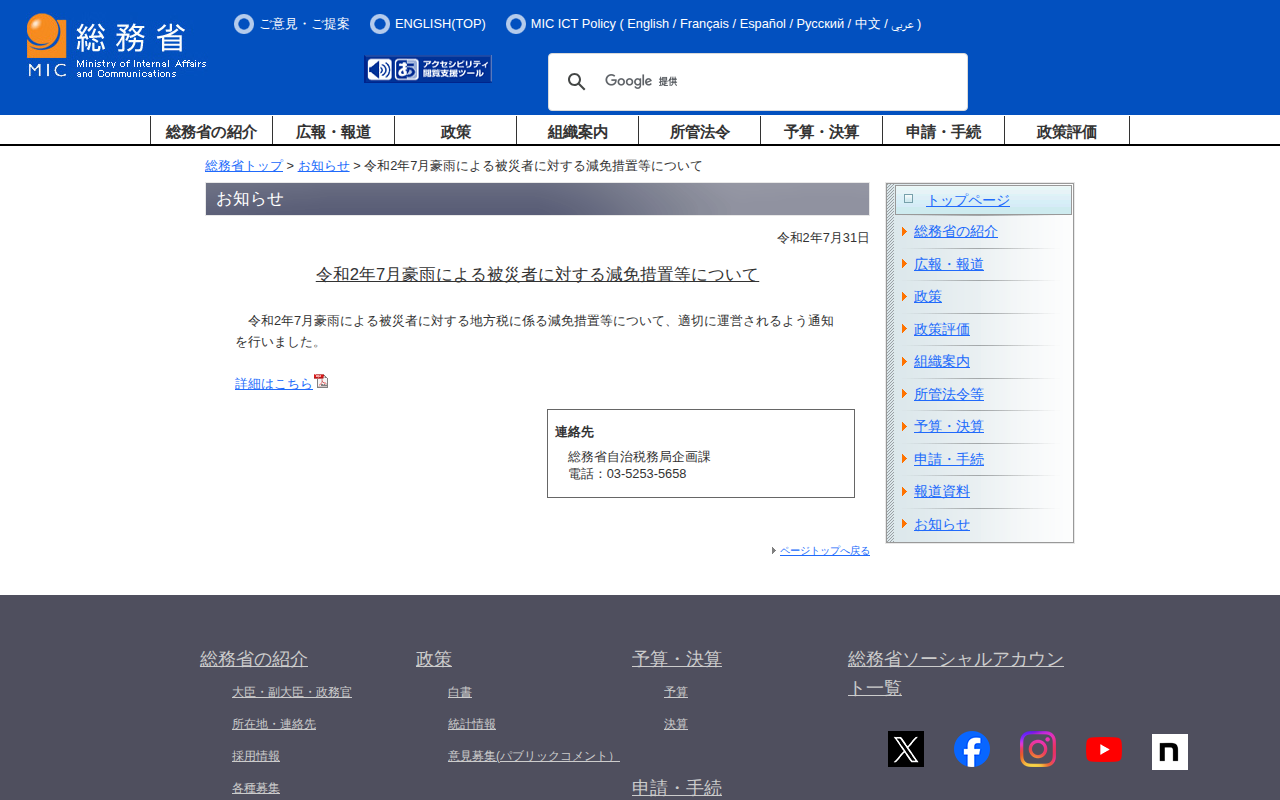Screen dimensions: 1280x800
Task: Open the 政策 main navigation menu
Action: [455, 131]
